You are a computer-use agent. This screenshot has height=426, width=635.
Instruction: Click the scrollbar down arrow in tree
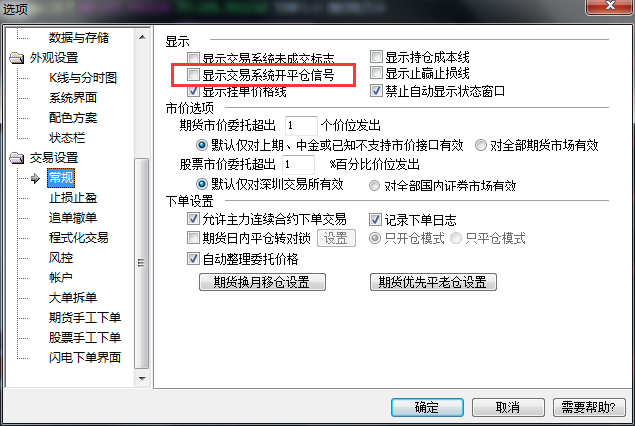click(x=142, y=379)
